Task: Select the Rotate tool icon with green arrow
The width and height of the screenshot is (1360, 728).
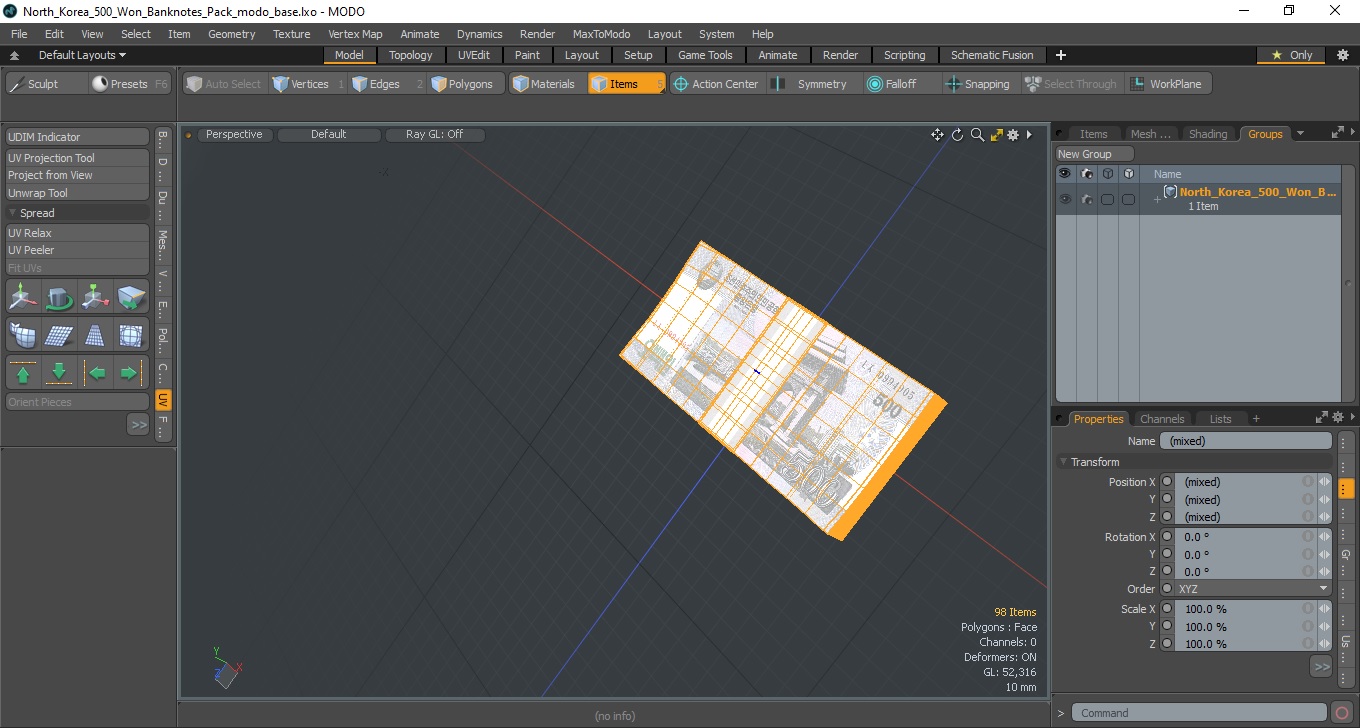Action: pyautogui.click(x=60, y=297)
